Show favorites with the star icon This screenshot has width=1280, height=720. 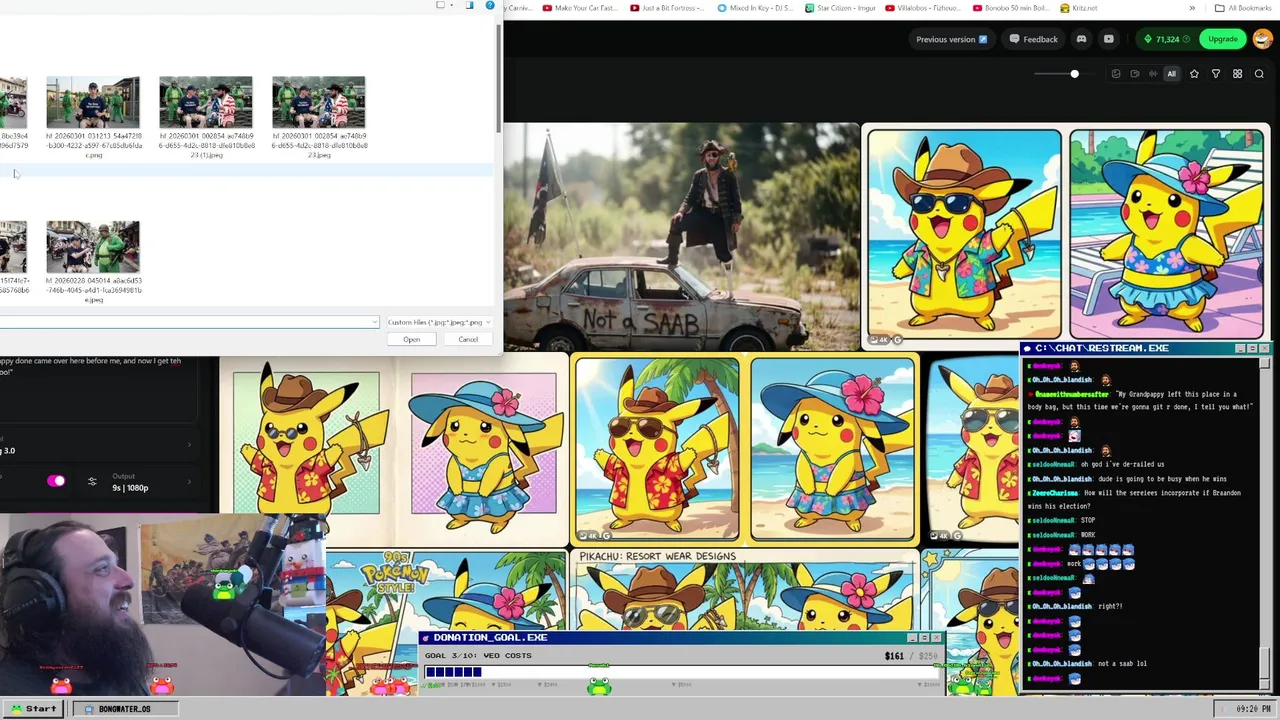[1194, 74]
